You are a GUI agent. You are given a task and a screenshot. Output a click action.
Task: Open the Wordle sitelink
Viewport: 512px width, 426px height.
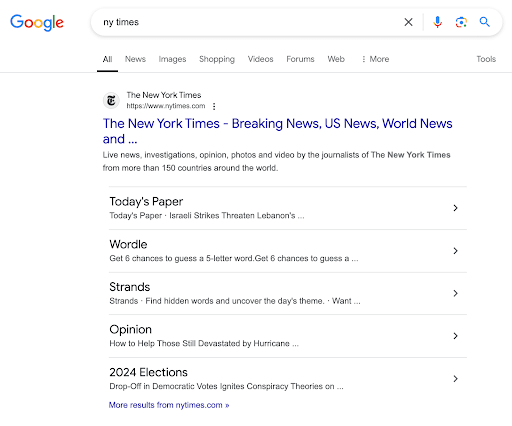tap(128, 244)
